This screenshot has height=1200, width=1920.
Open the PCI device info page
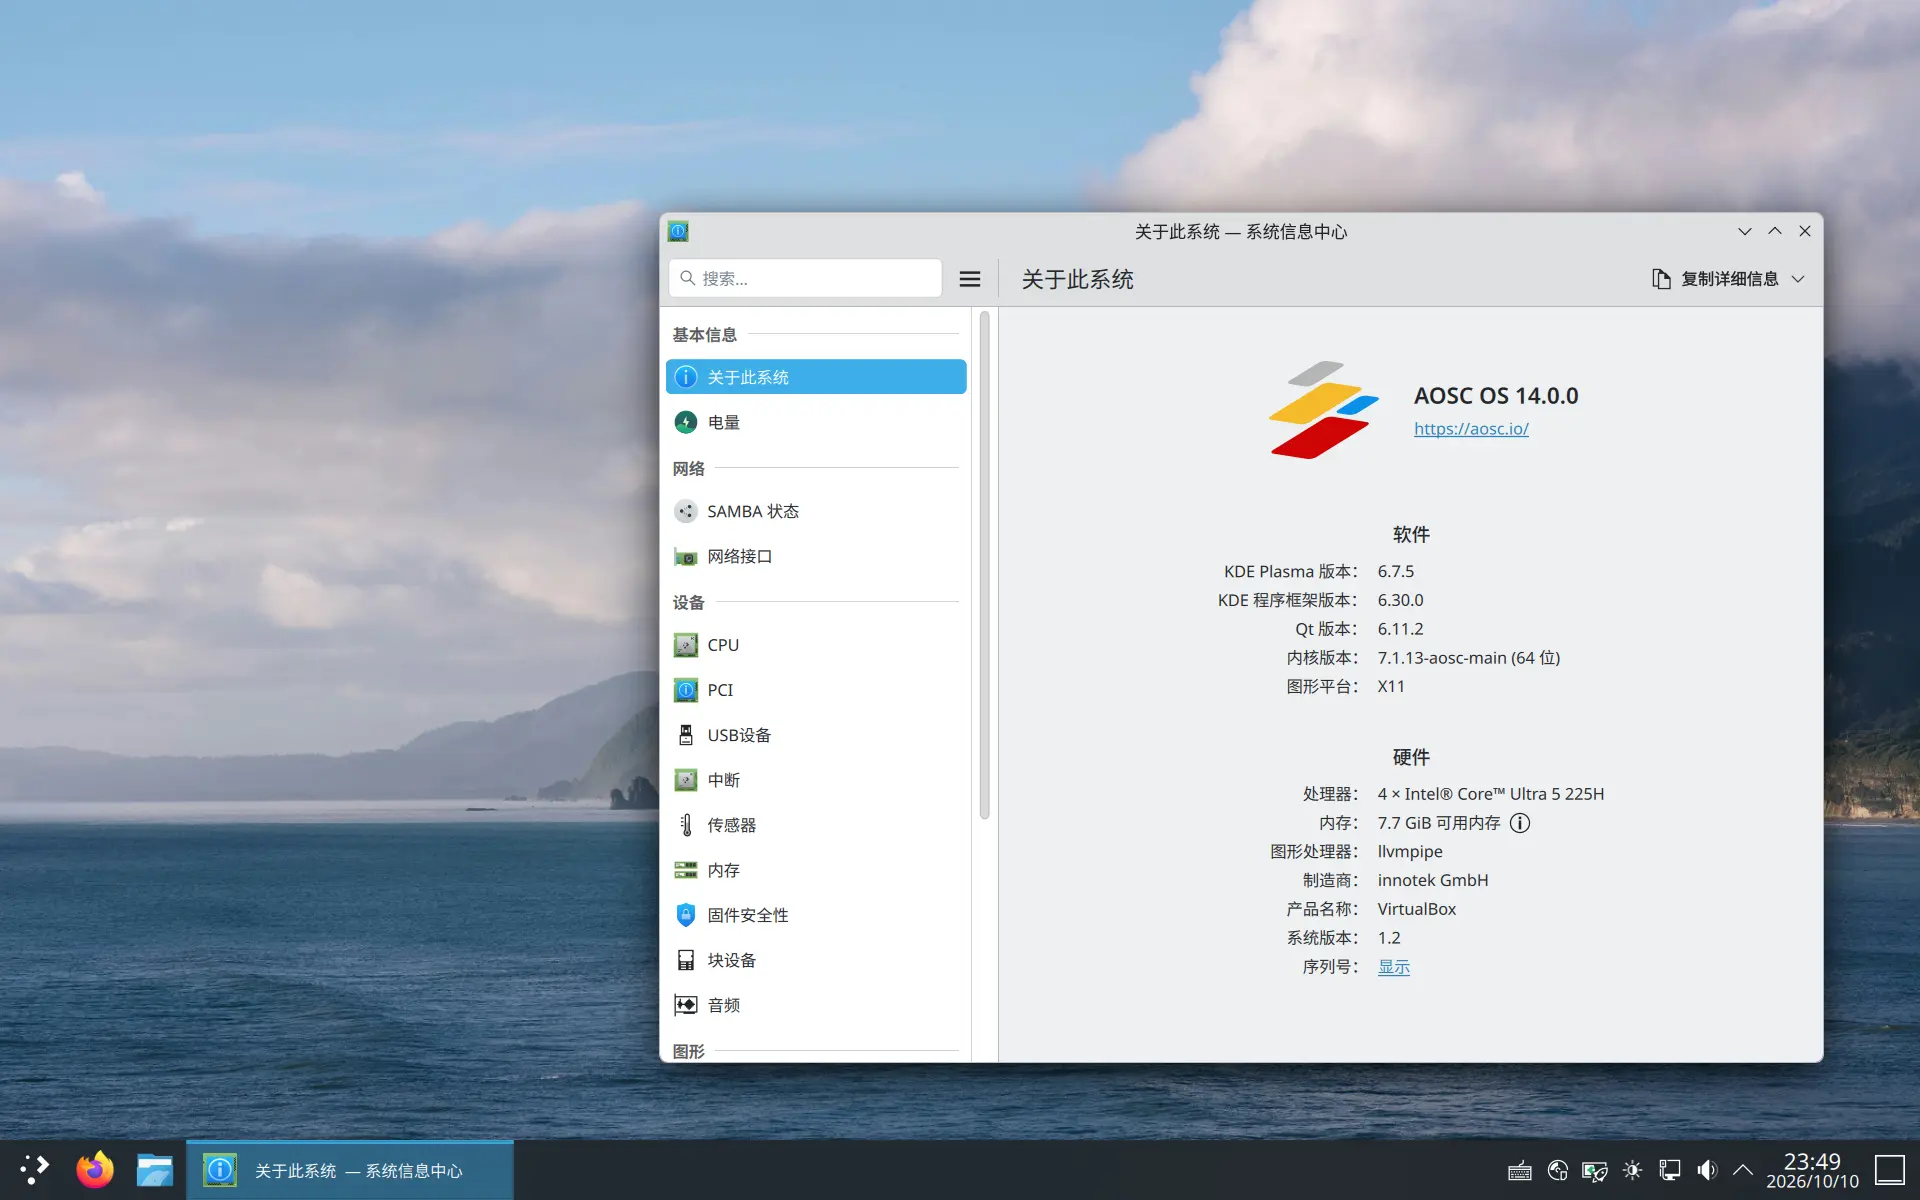tap(815, 690)
